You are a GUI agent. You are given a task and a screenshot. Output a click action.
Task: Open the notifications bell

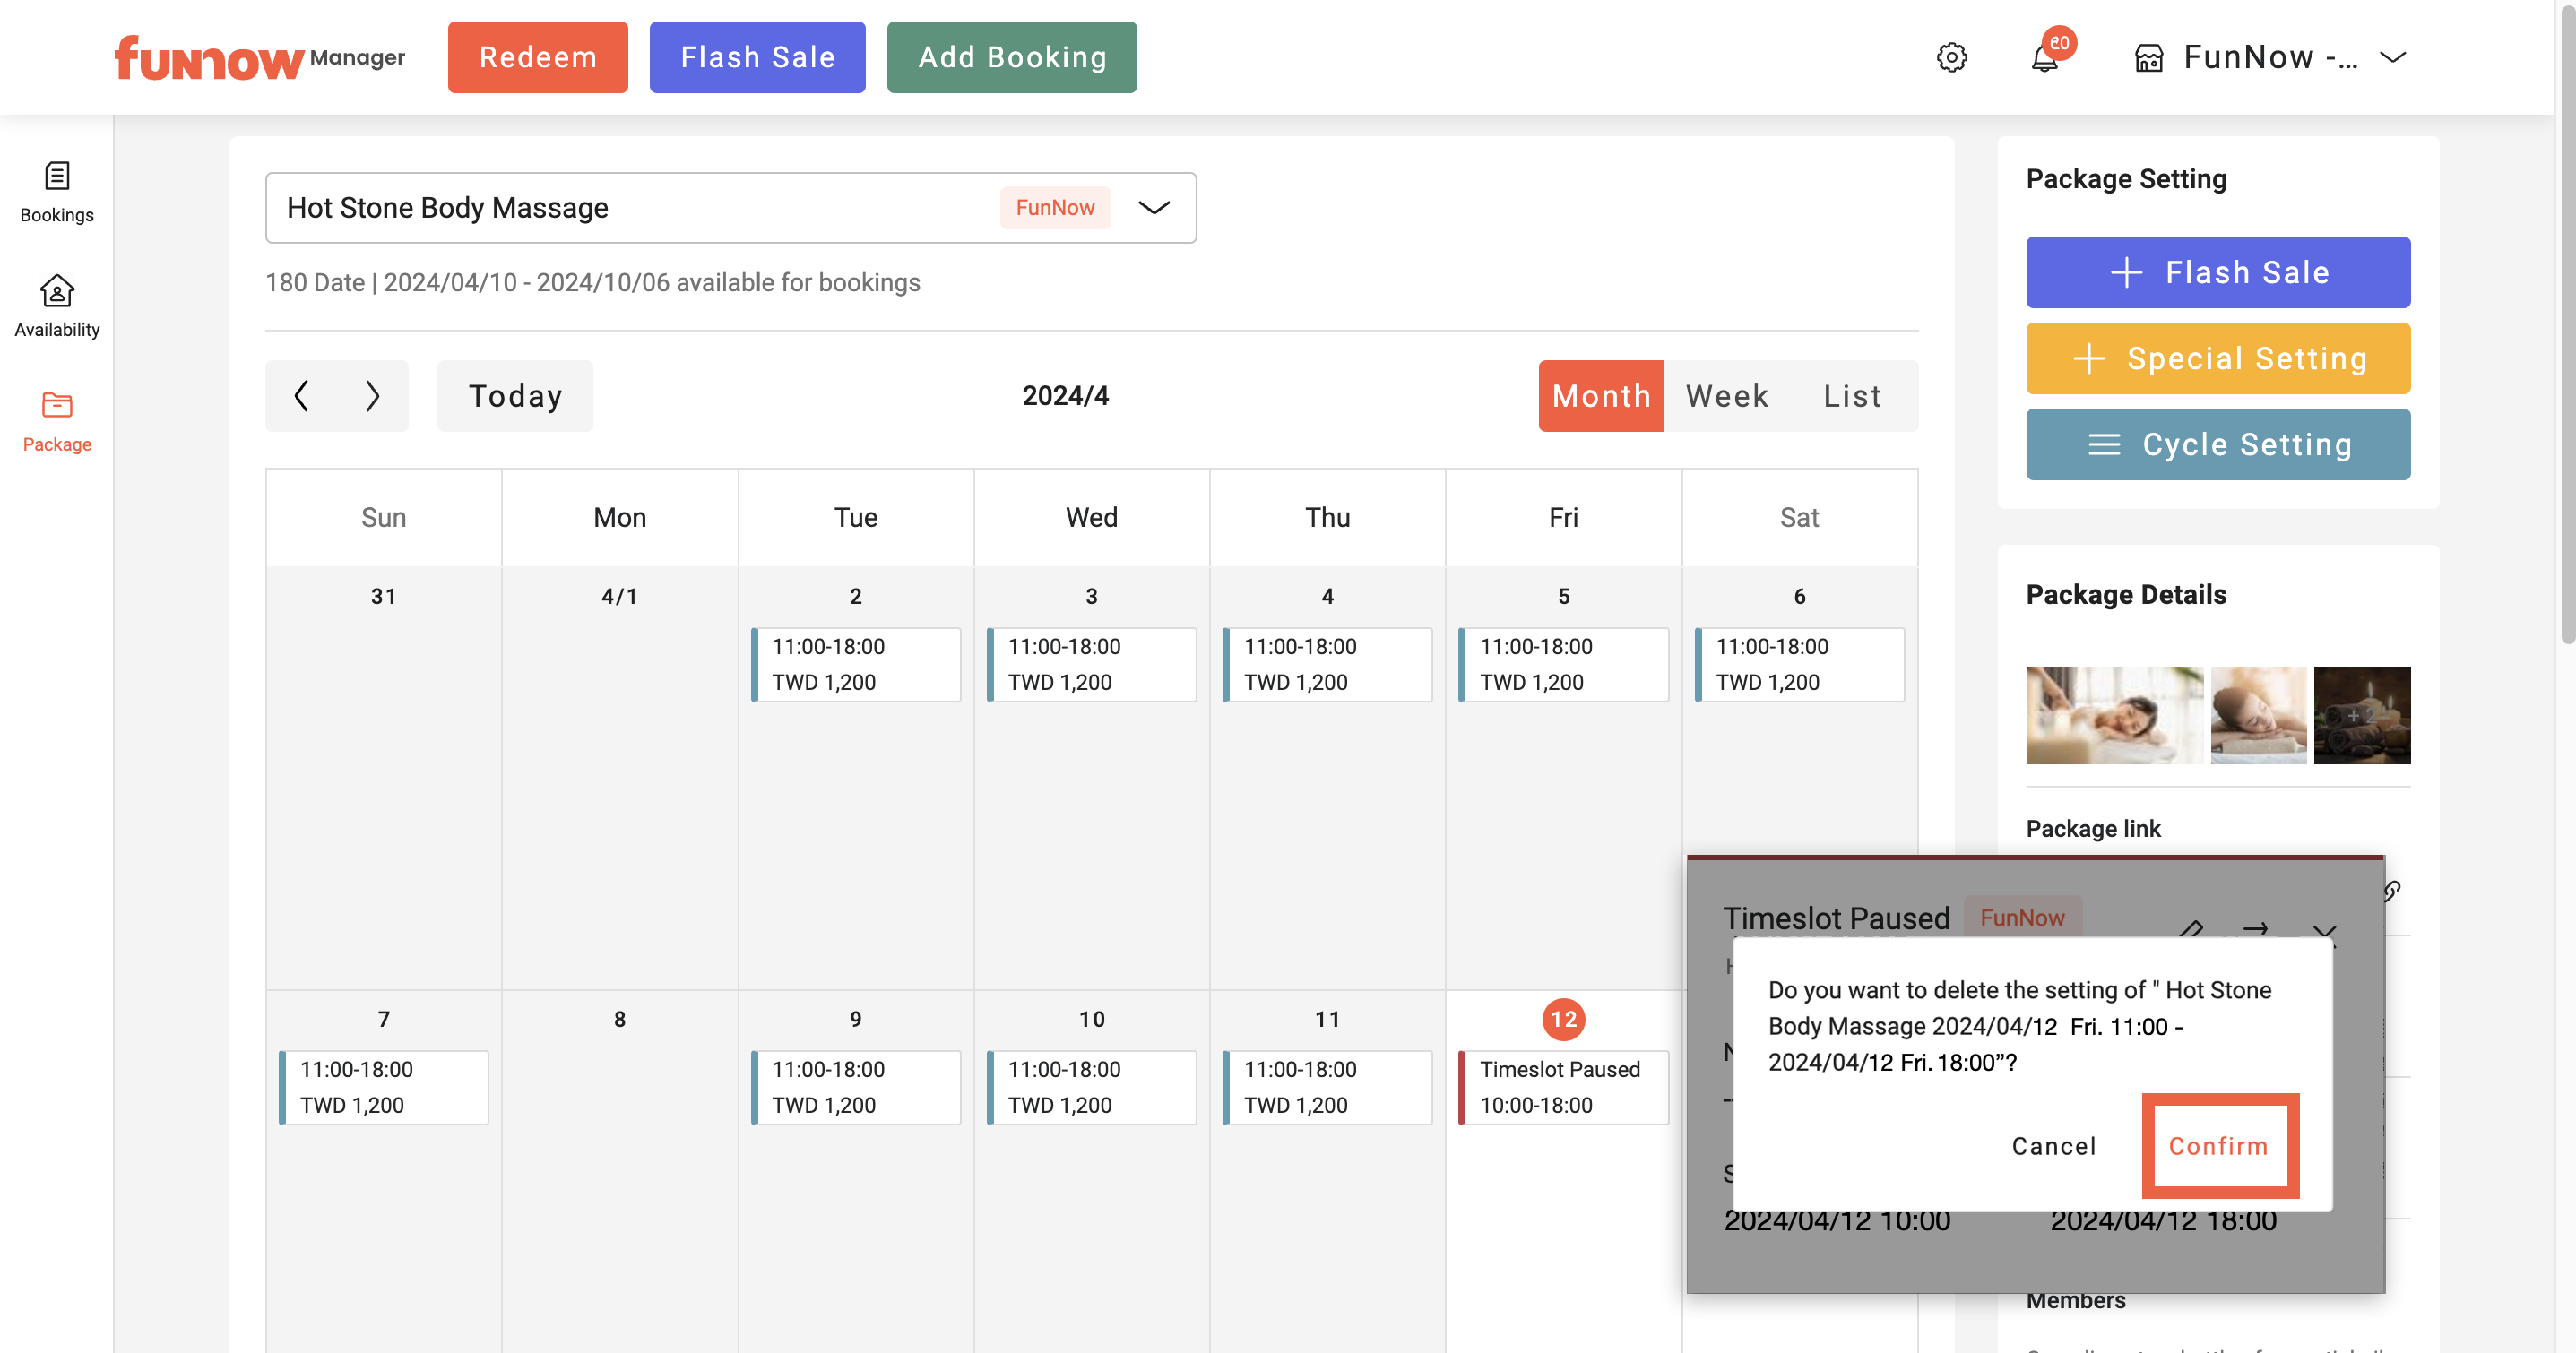(2045, 58)
